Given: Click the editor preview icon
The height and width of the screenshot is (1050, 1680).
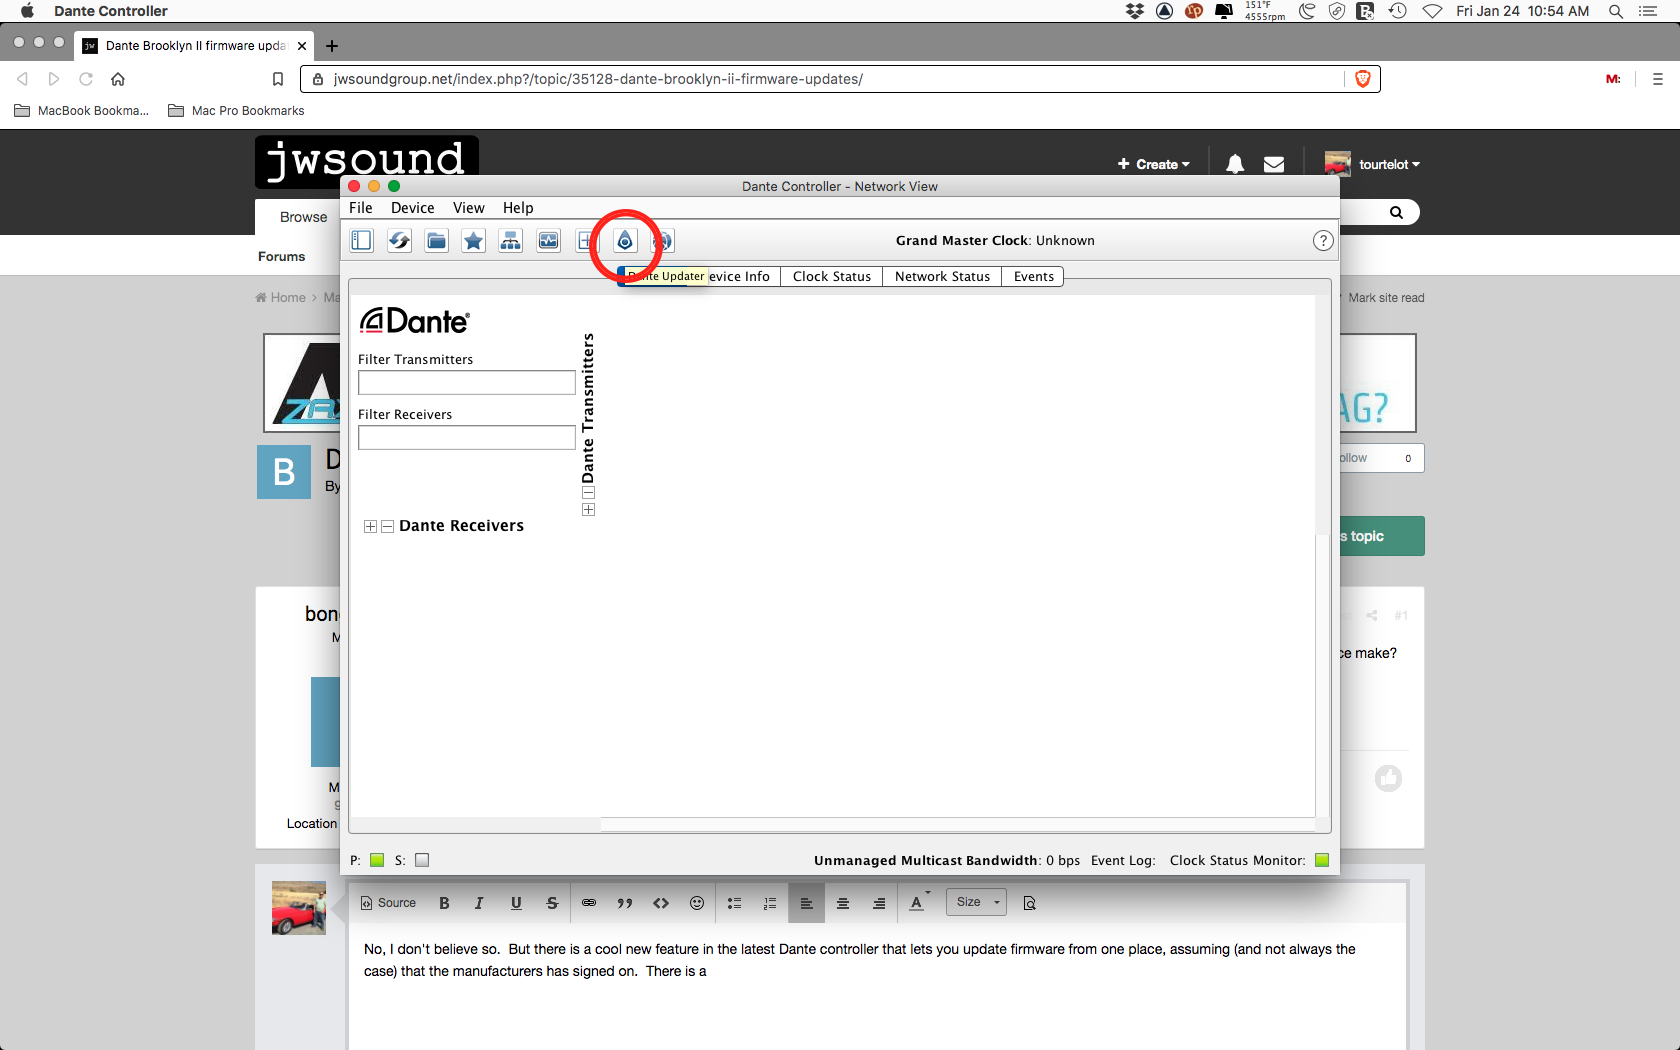Looking at the screenshot, I should pos(1029,903).
